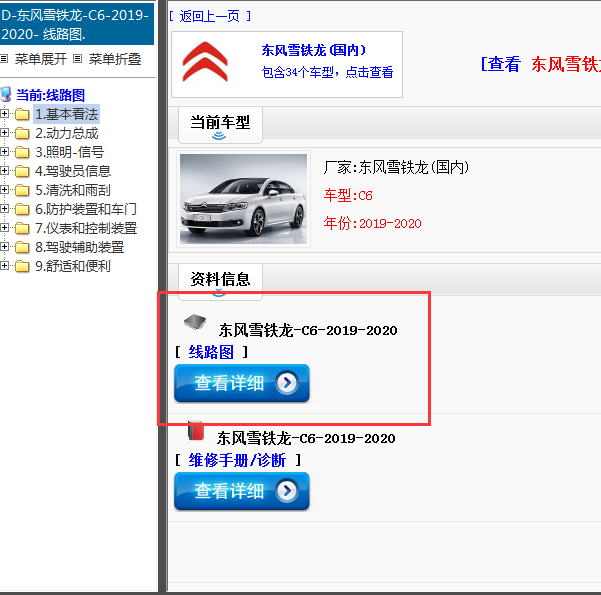The image size is (601, 595).
Task: Expand the 2.动力总成 tree node
Action: point(4,133)
